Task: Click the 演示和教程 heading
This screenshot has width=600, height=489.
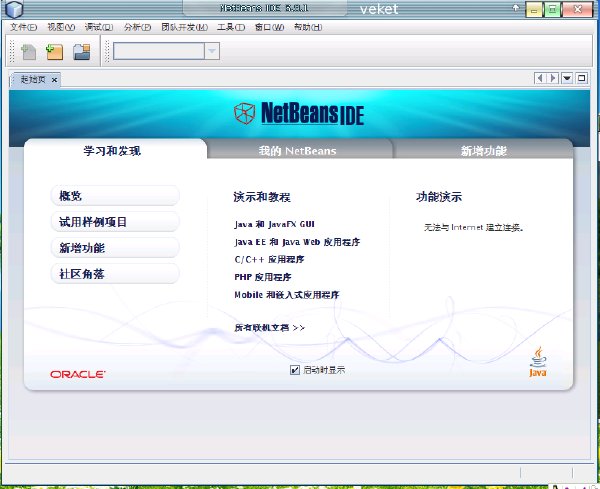Action: coord(262,197)
